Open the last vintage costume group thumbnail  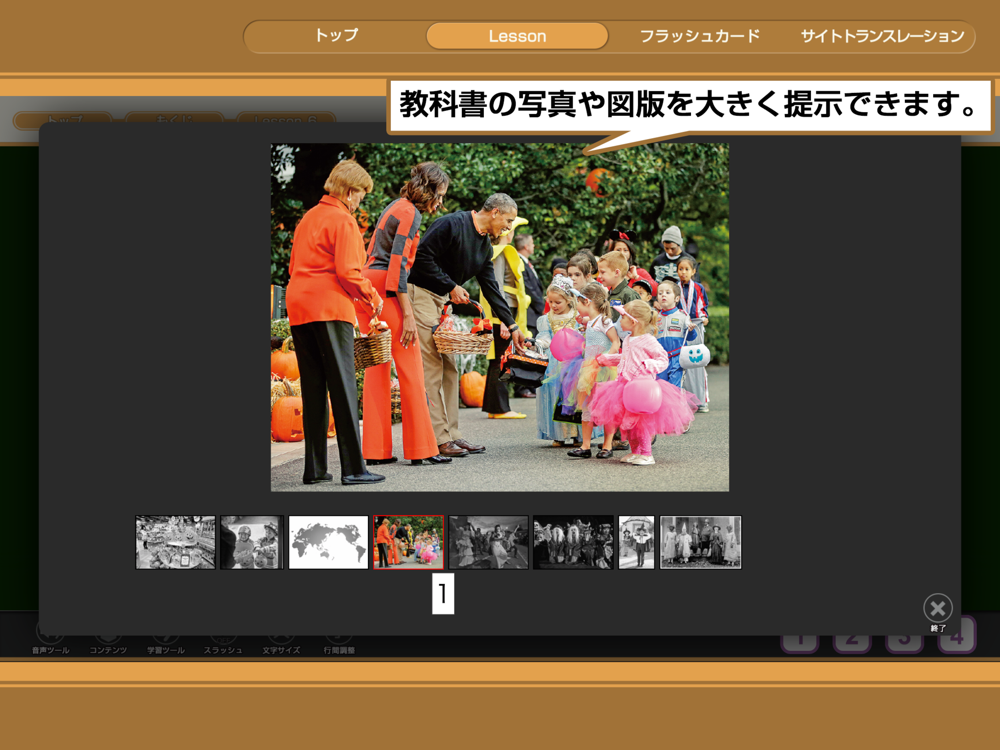700,542
